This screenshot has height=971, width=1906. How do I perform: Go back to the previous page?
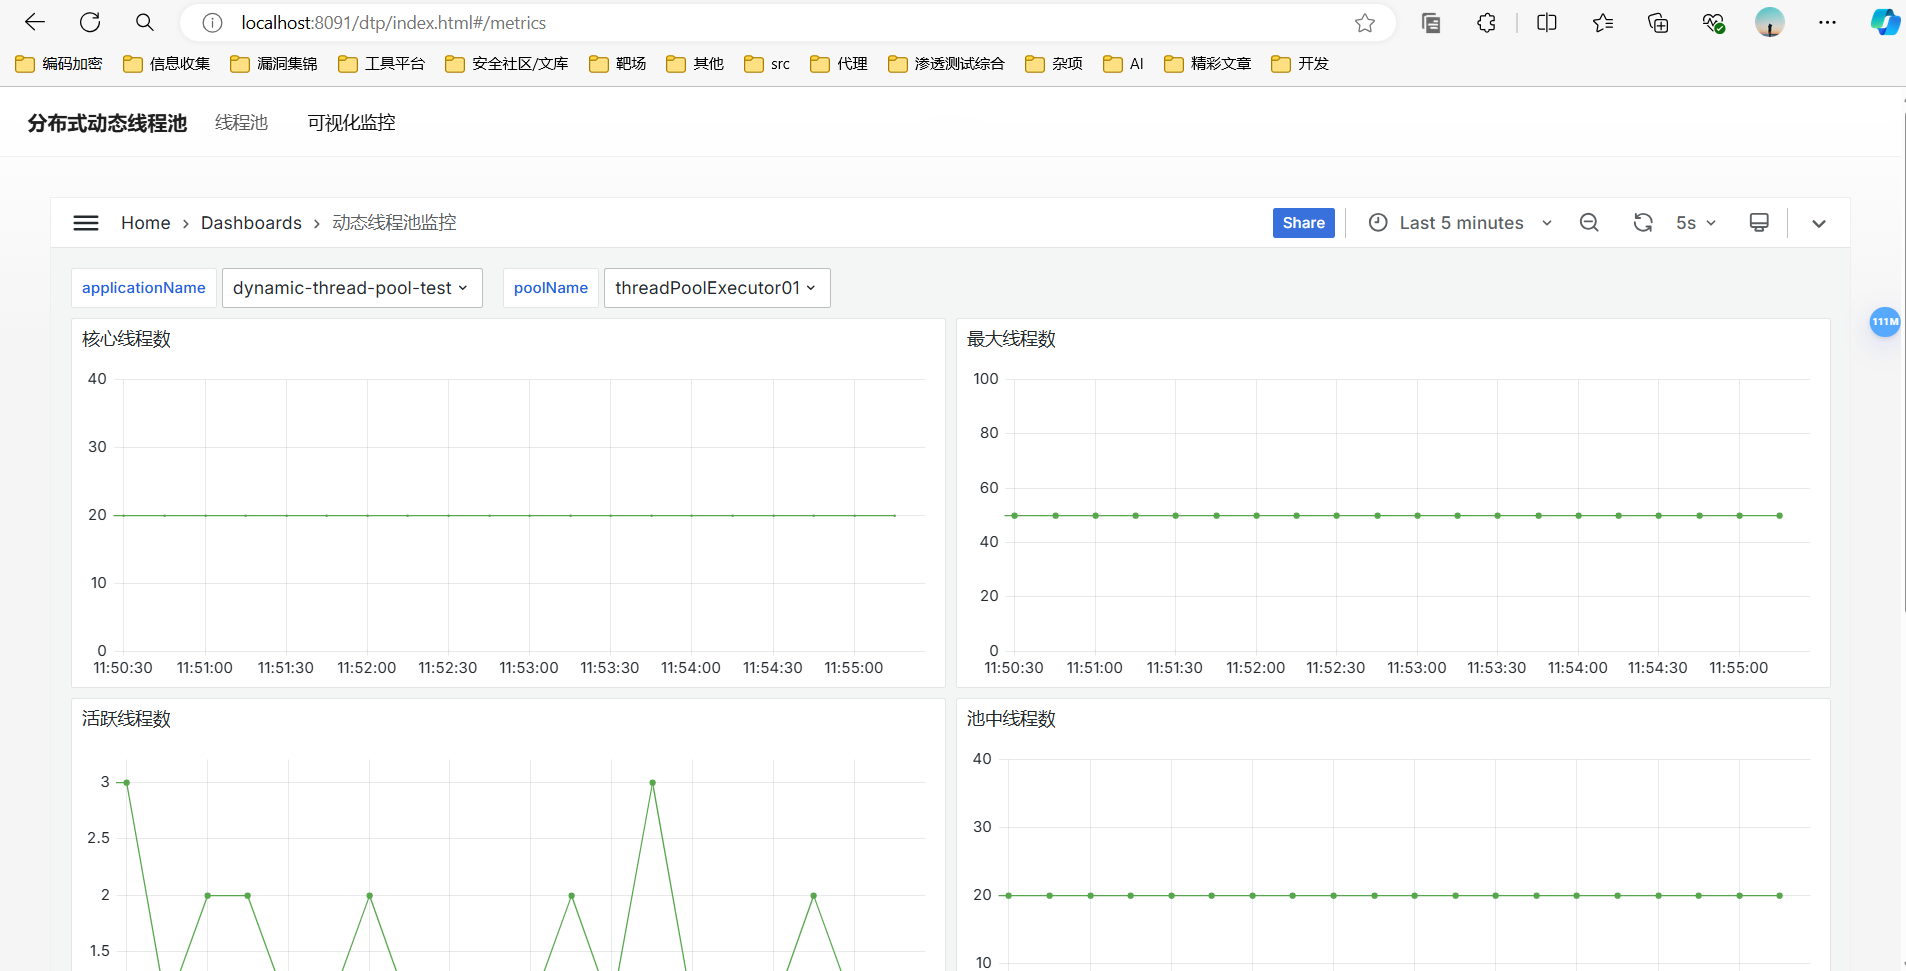pos(35,22)
